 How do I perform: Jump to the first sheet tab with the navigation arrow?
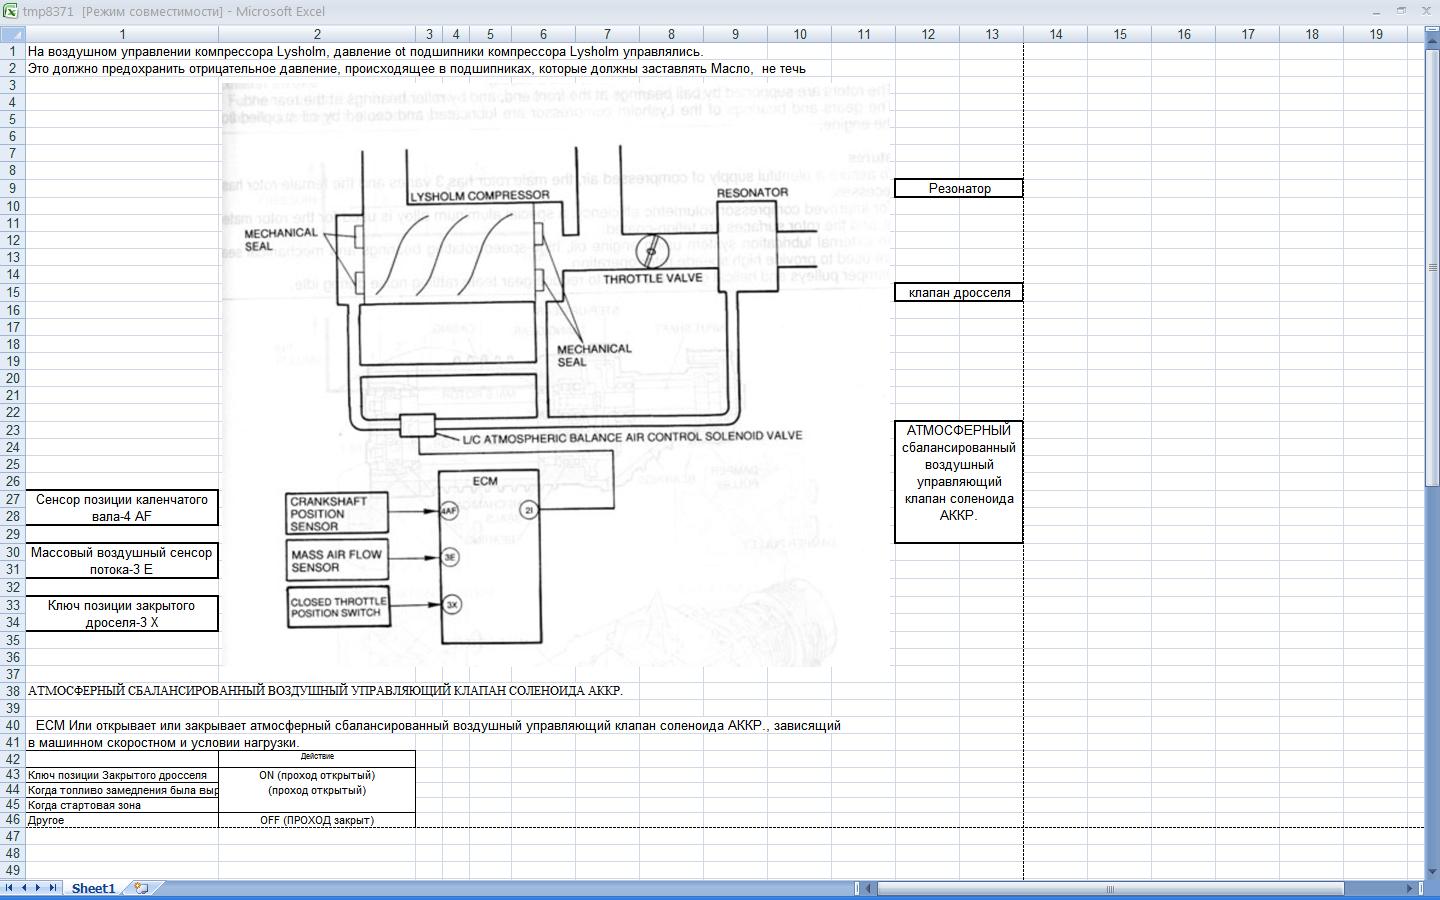click(x=9, y=888)
